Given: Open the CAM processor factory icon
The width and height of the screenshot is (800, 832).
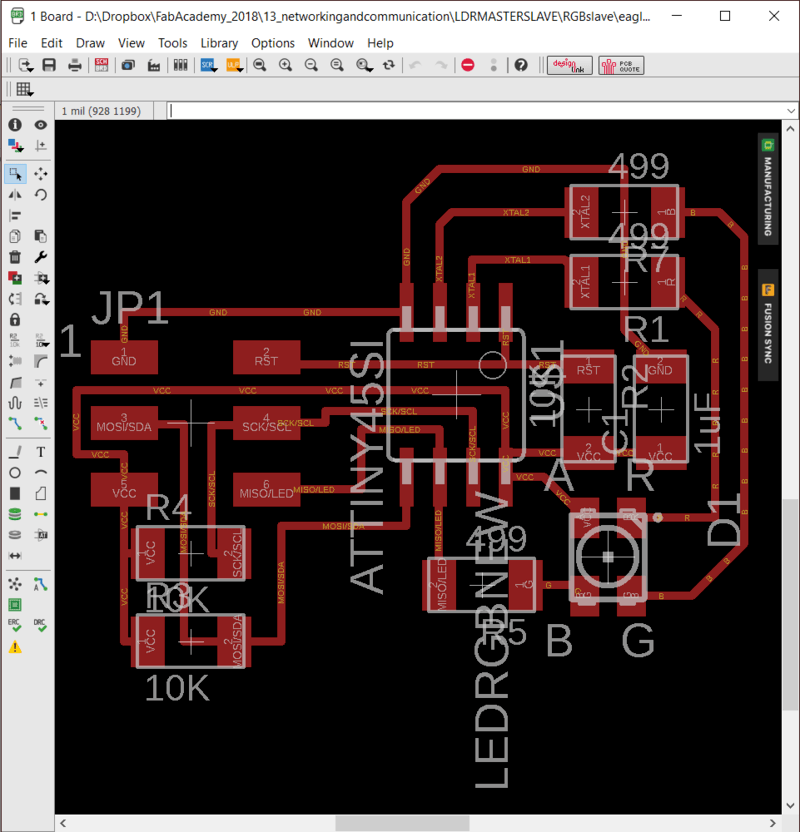Looking at the screenshot, I should 154,65.
